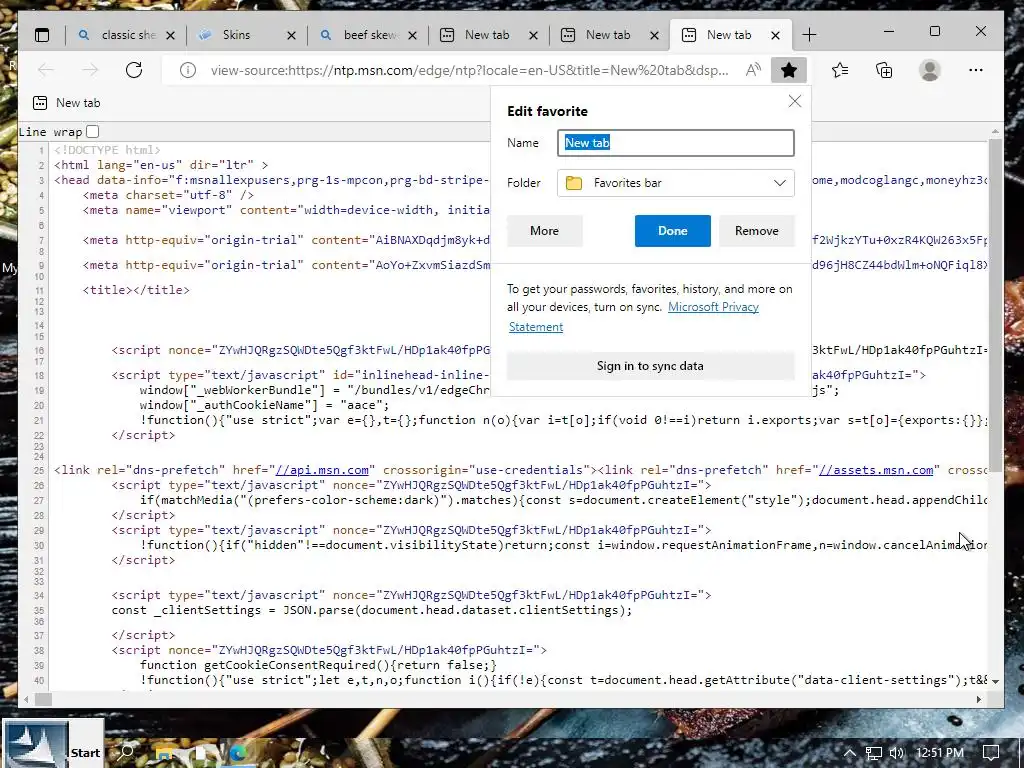1024x768 pixels.
Task: Click the scroll left arrow
Action: point(25,699)
